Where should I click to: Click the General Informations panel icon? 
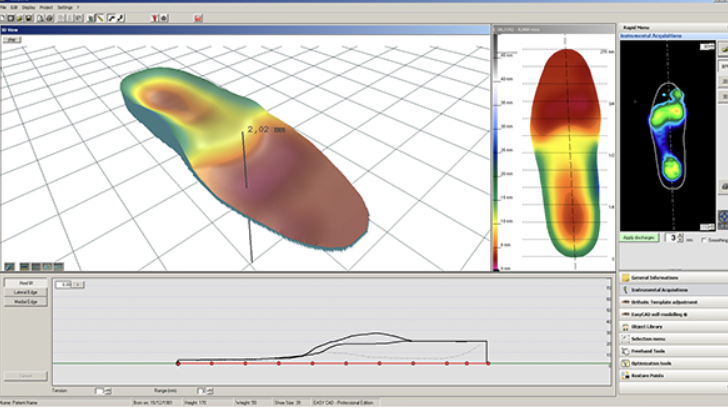click(626, 277)
